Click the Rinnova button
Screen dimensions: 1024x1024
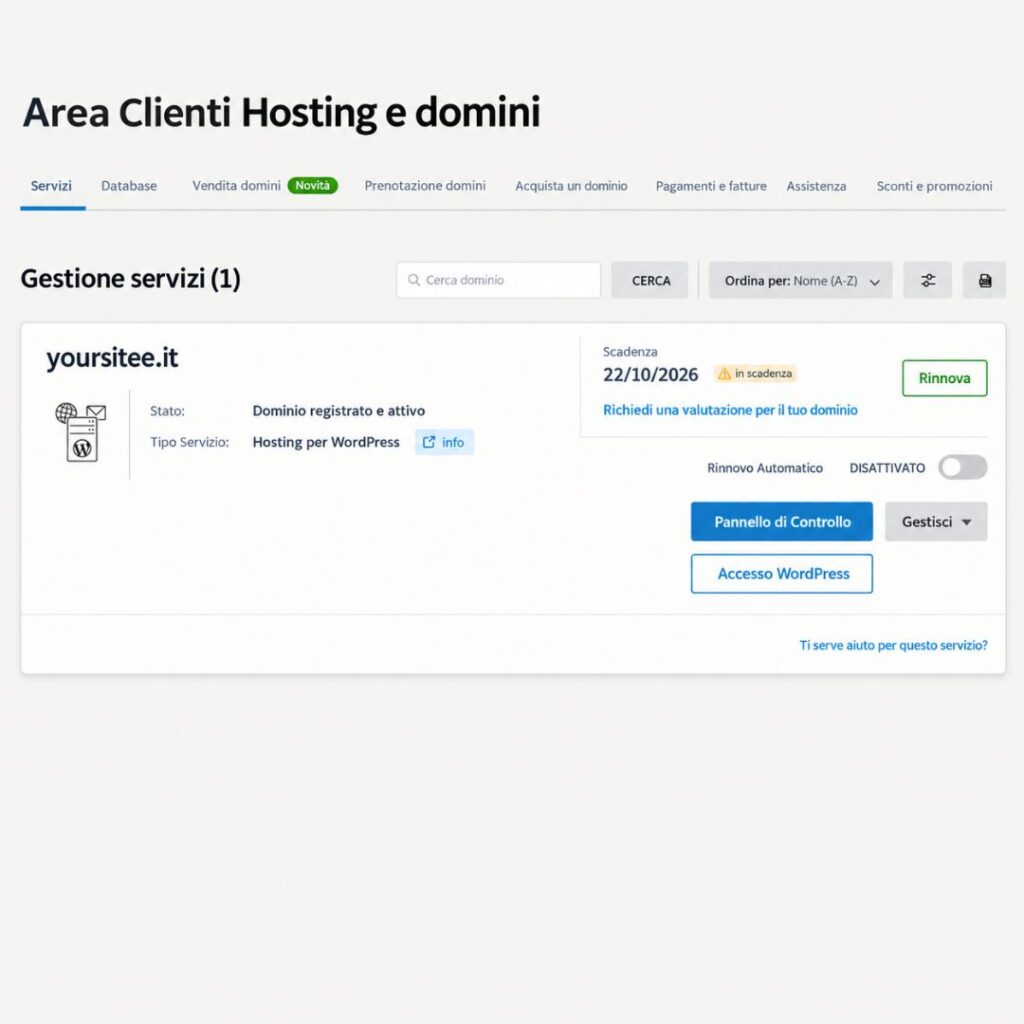click(944, 378)
